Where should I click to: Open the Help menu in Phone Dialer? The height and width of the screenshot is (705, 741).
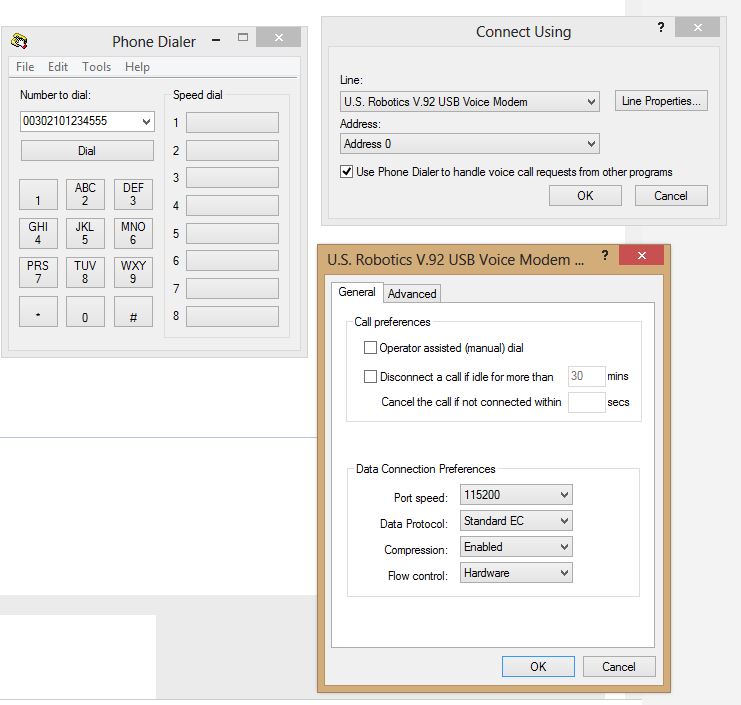(138, 67)
